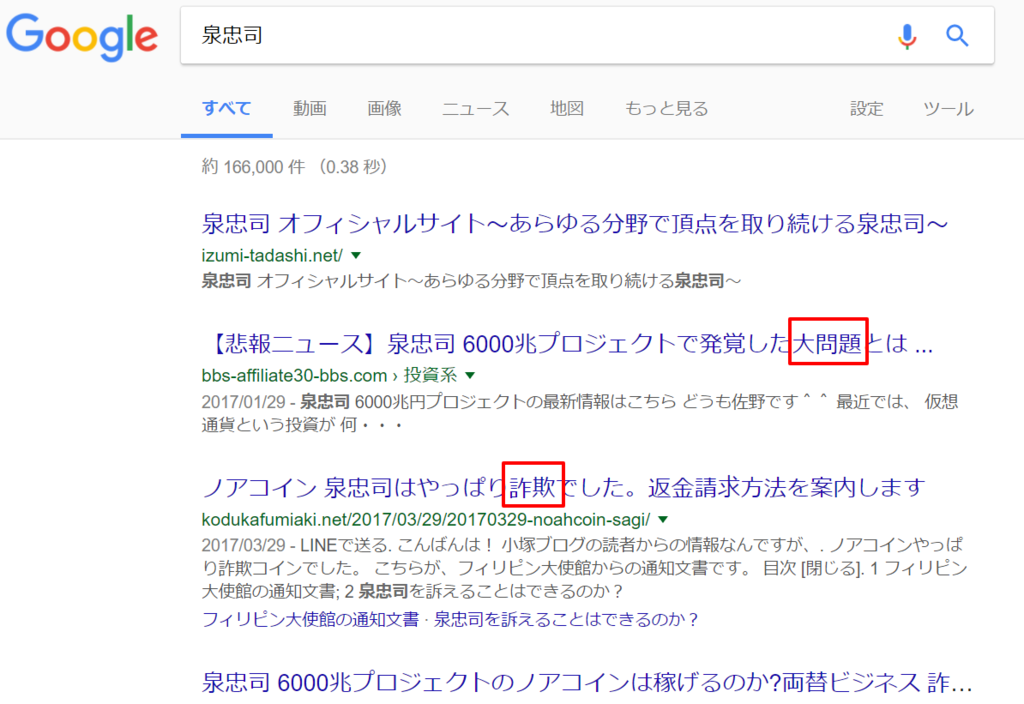Switch to the 動画 tab
1024x704 pixels.
click(x=310, y=108)
